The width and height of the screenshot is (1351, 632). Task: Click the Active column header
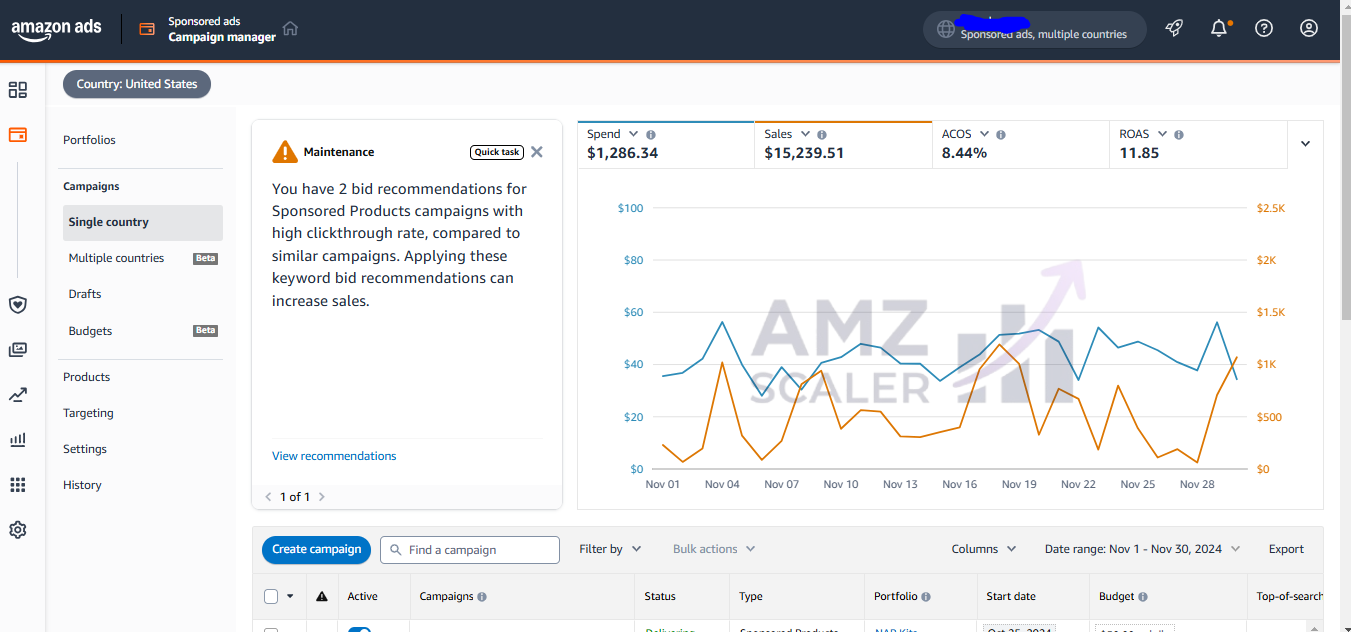[x=362, y=597]
